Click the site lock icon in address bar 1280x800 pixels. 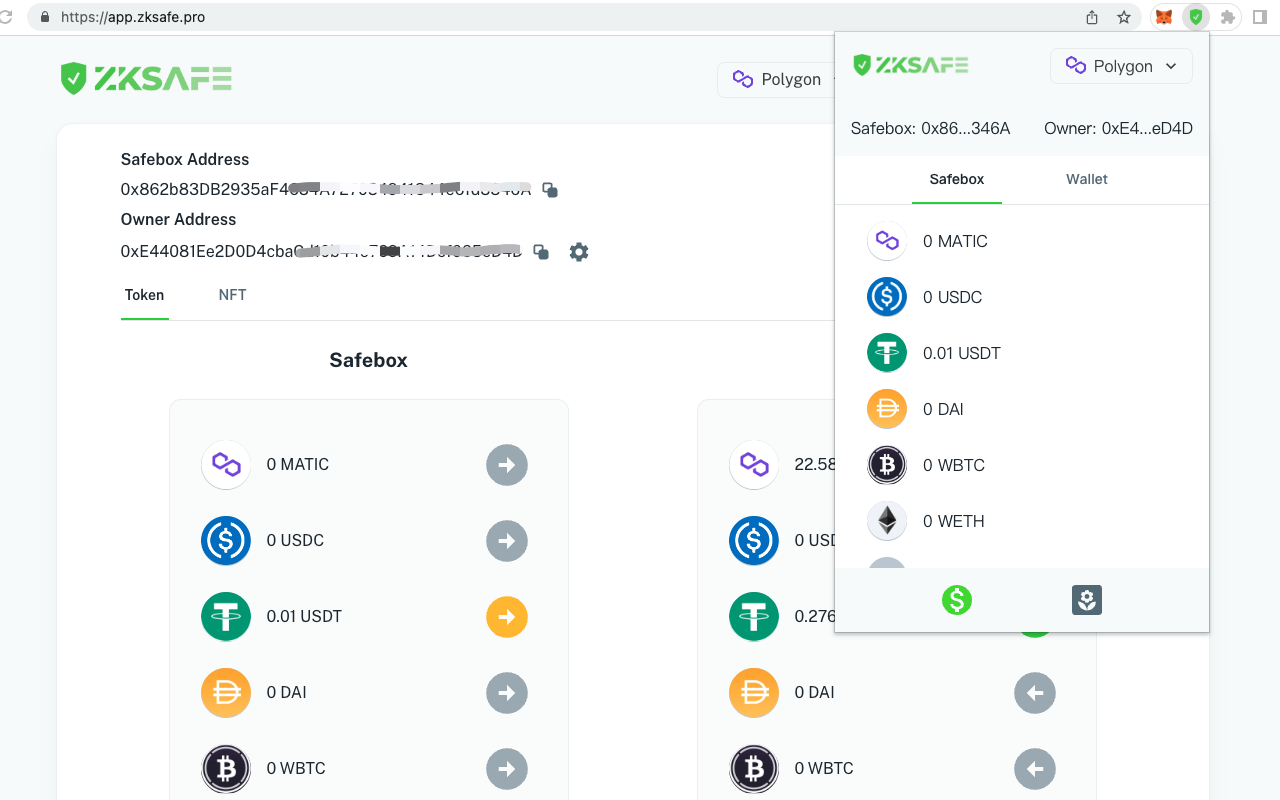point(44,17)
